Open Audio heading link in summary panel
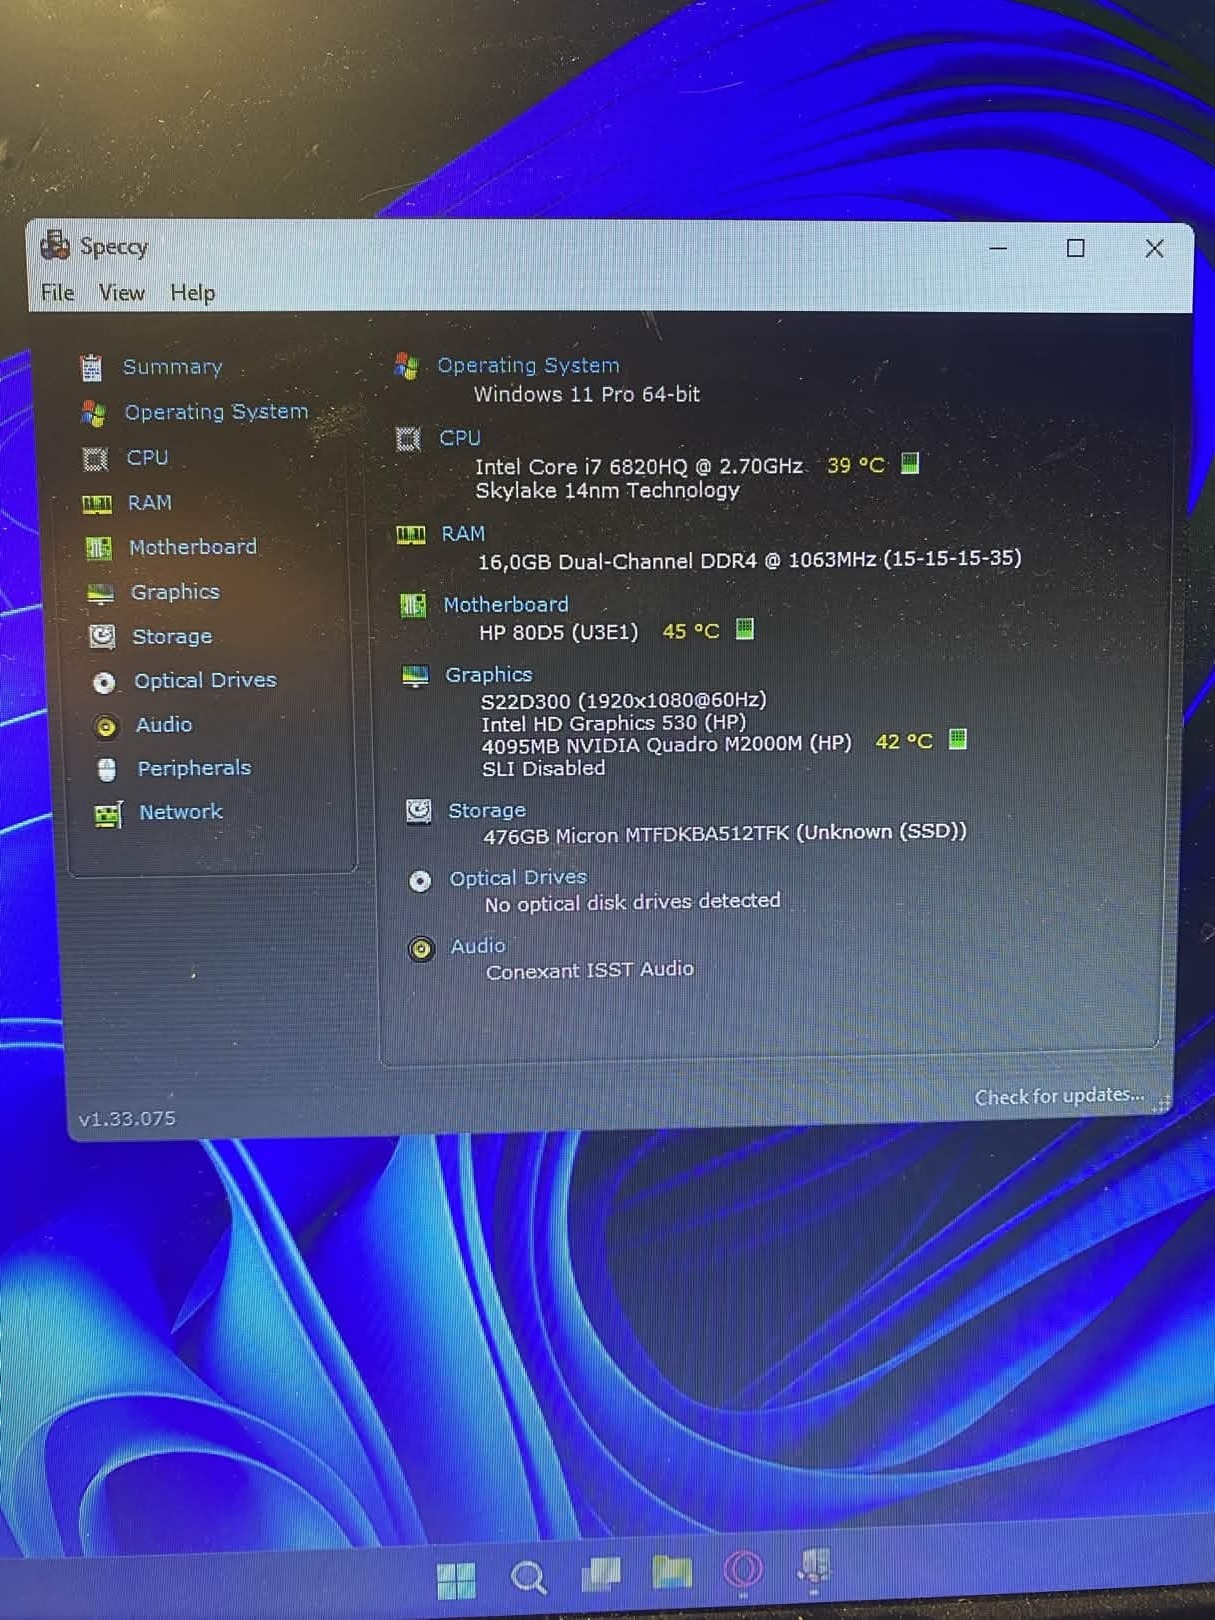Image resolution: width=1215 pixels, height=1620 pixels. (478, 945)
